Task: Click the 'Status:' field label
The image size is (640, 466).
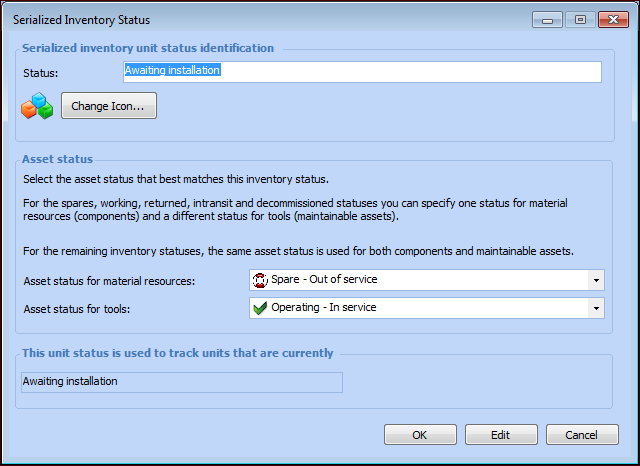Action: 41,73
